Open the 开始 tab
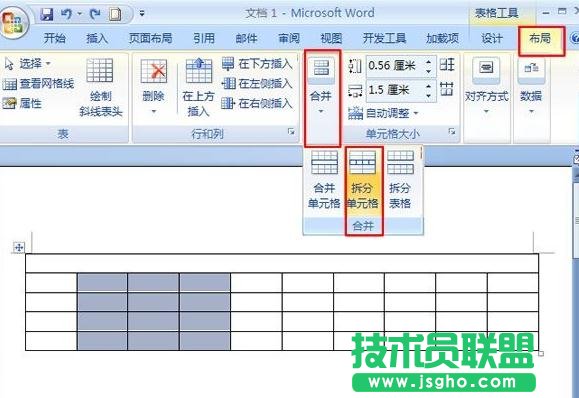The image size is (579, 398). click(55, 38)
